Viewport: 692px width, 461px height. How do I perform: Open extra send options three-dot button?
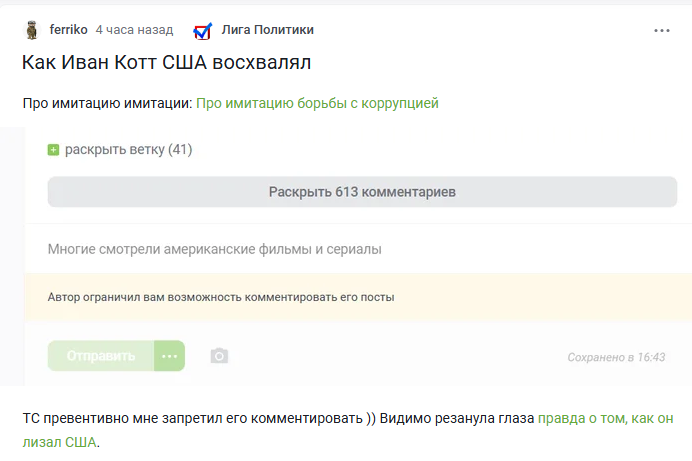click(169, 356)
